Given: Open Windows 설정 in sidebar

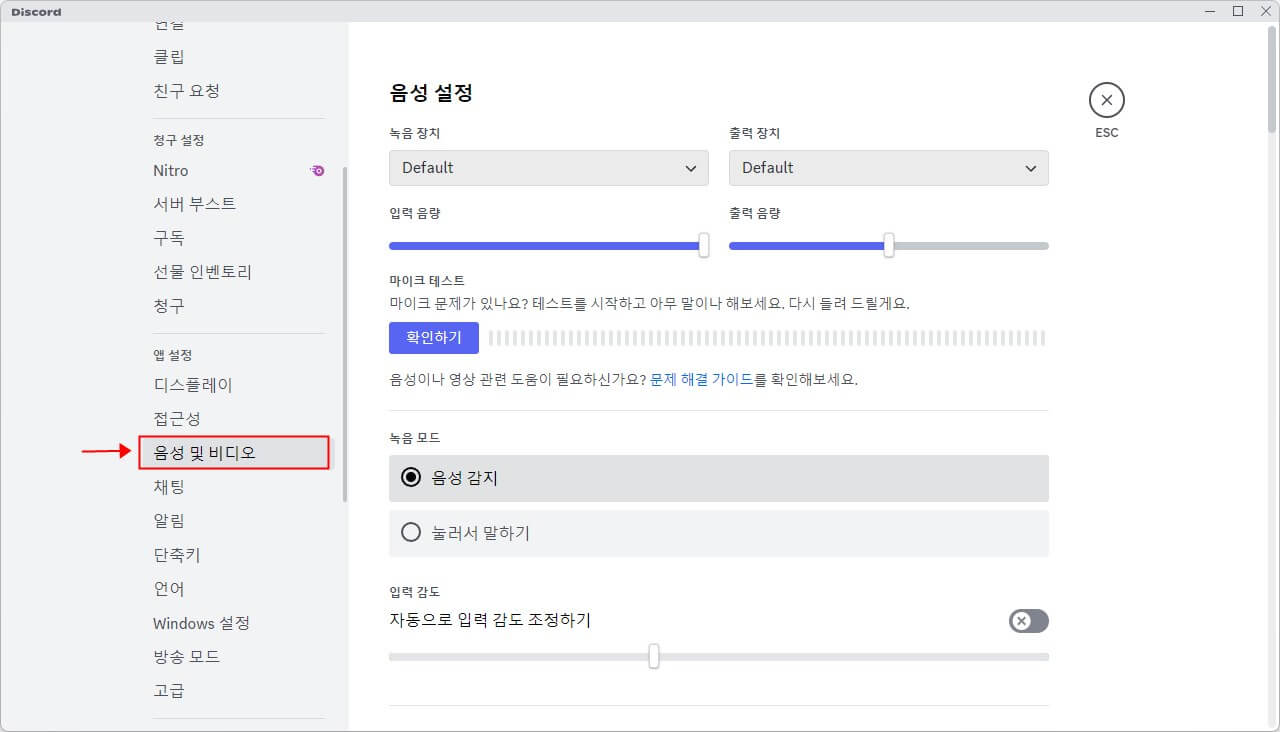Looking at the screenshot, I should [x=200, y=622].
